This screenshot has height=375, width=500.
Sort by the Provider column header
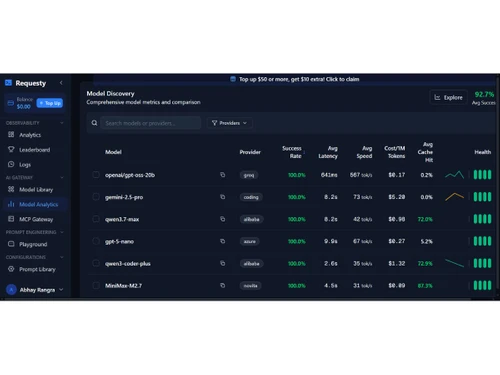point(250,152)
